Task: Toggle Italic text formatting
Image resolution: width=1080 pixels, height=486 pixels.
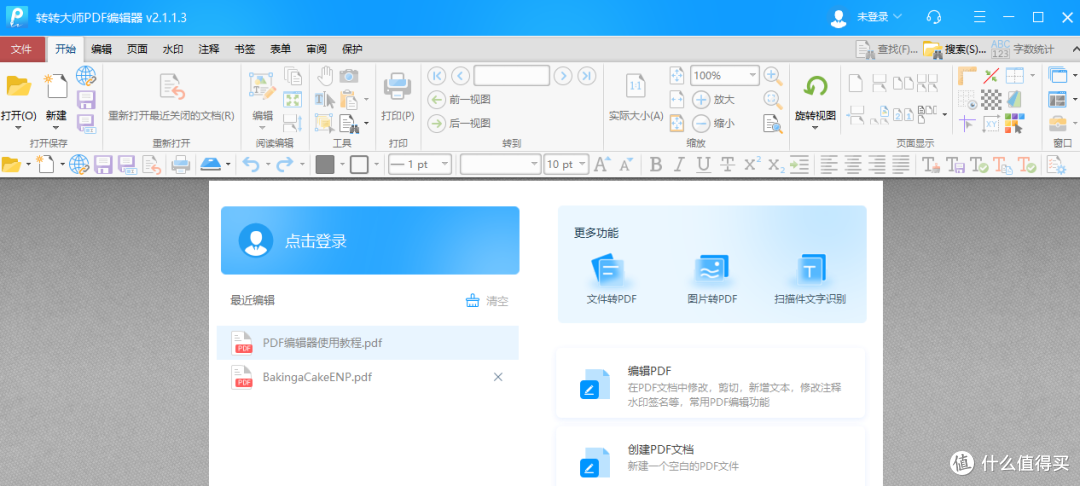Action: click(x=679, y=165)
